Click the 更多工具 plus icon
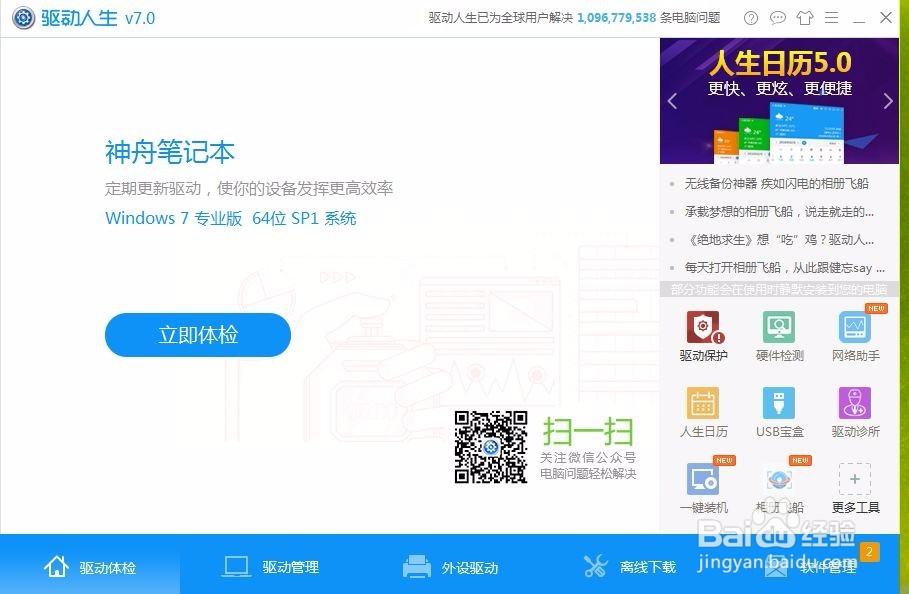 coord(855,479)
